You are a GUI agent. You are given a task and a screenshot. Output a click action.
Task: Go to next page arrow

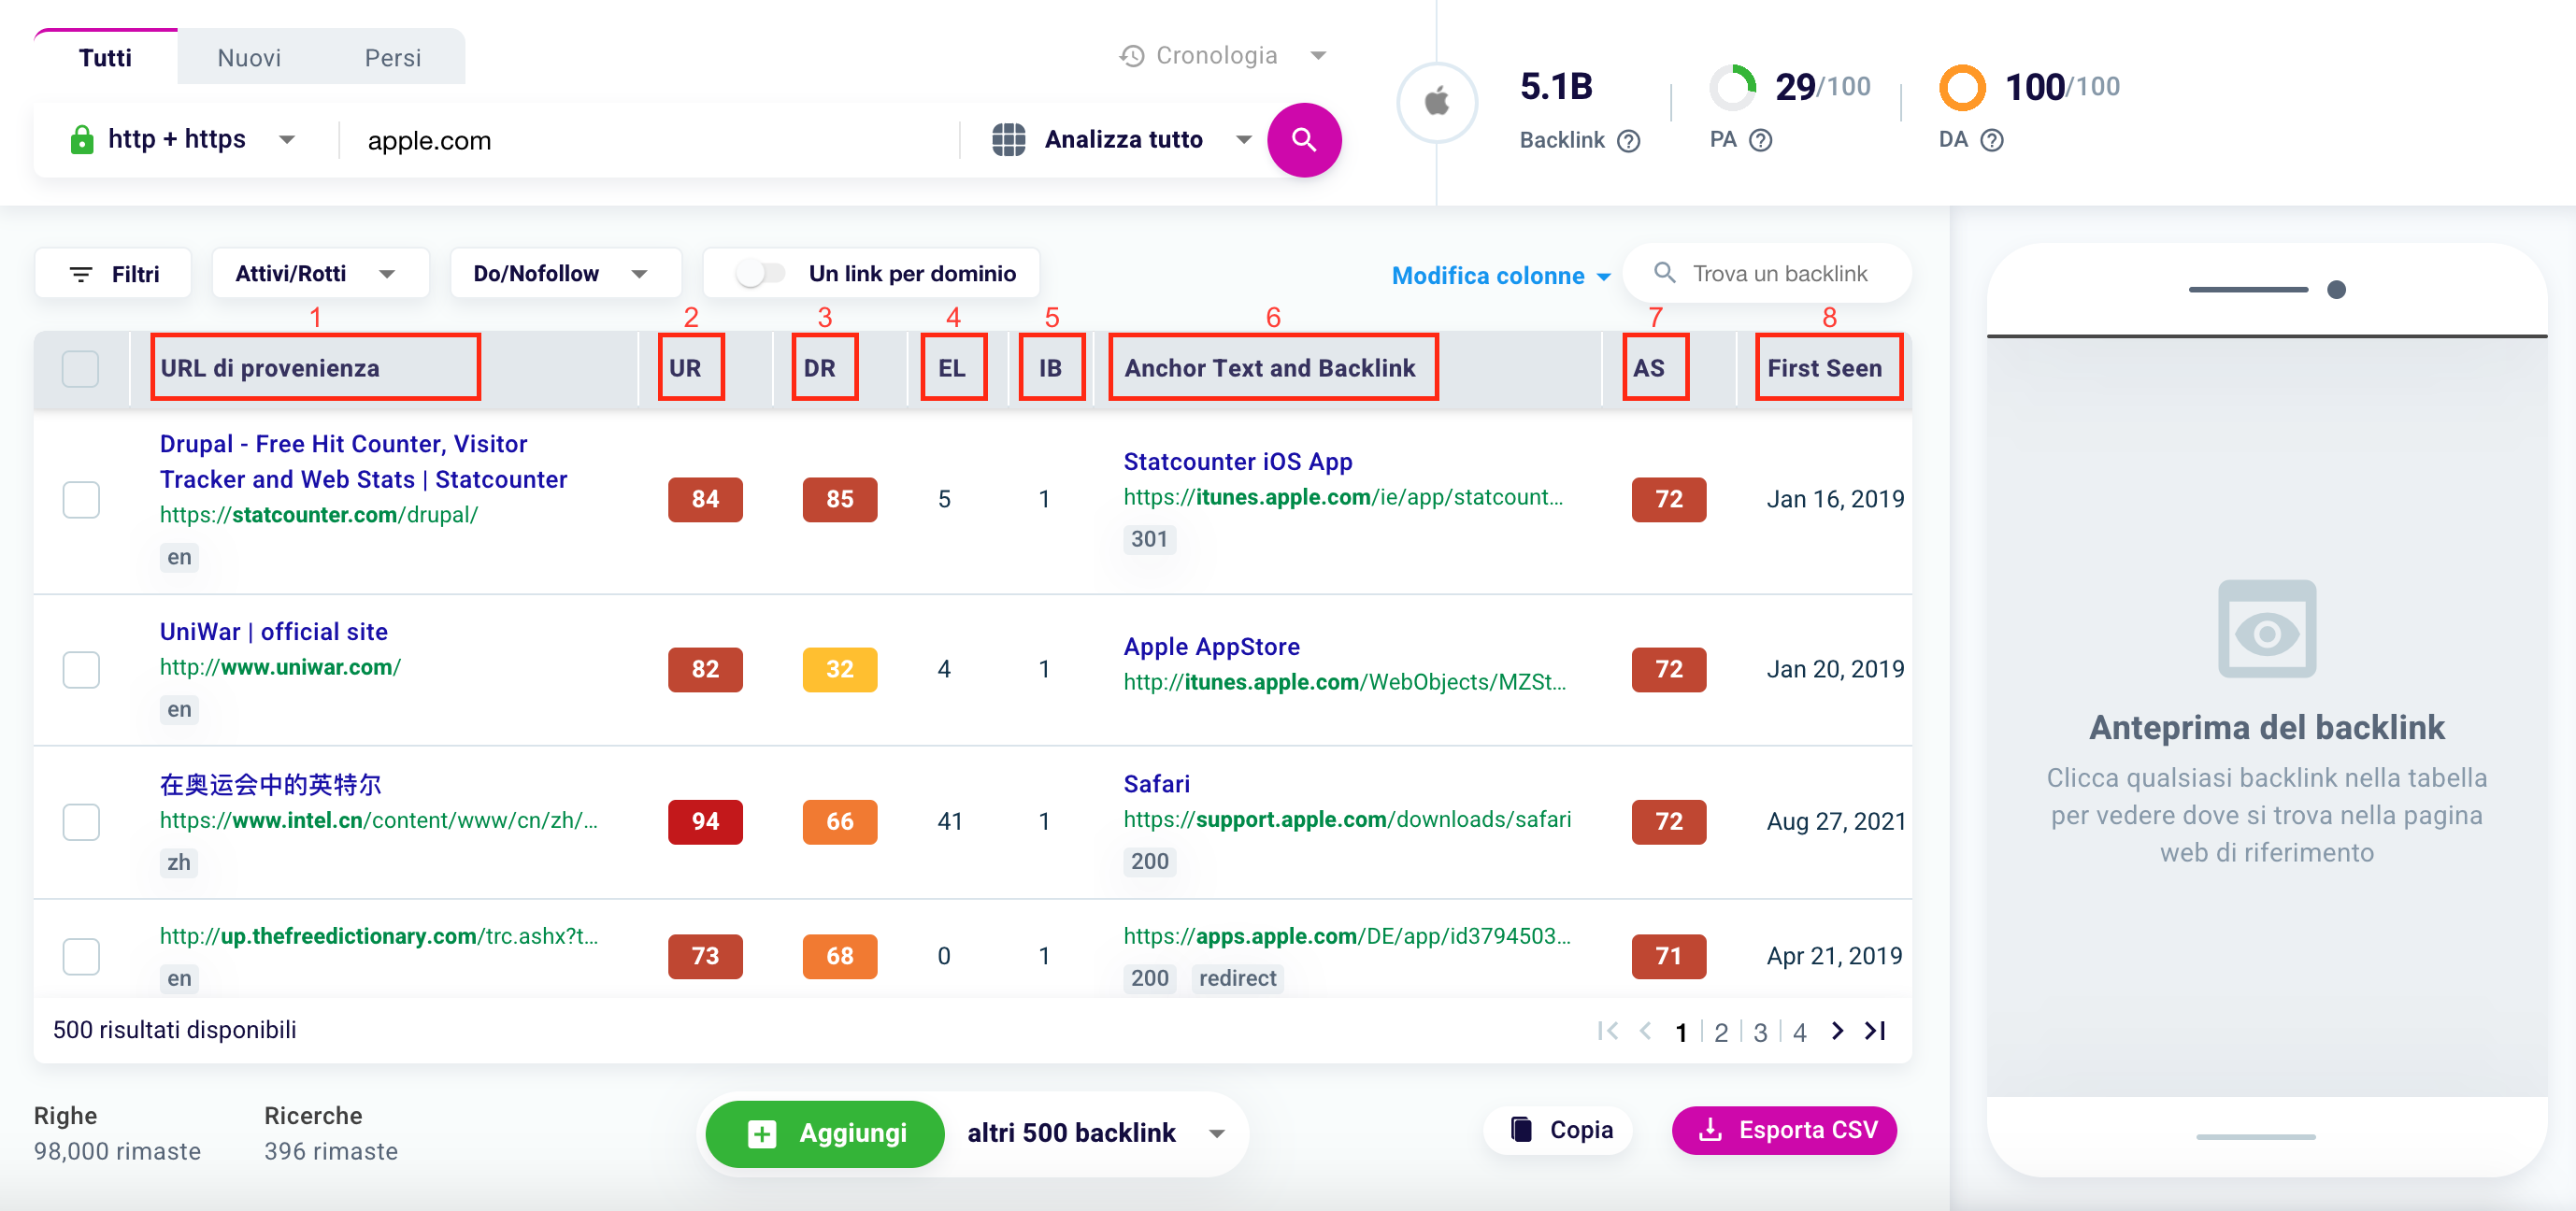1837,1031
